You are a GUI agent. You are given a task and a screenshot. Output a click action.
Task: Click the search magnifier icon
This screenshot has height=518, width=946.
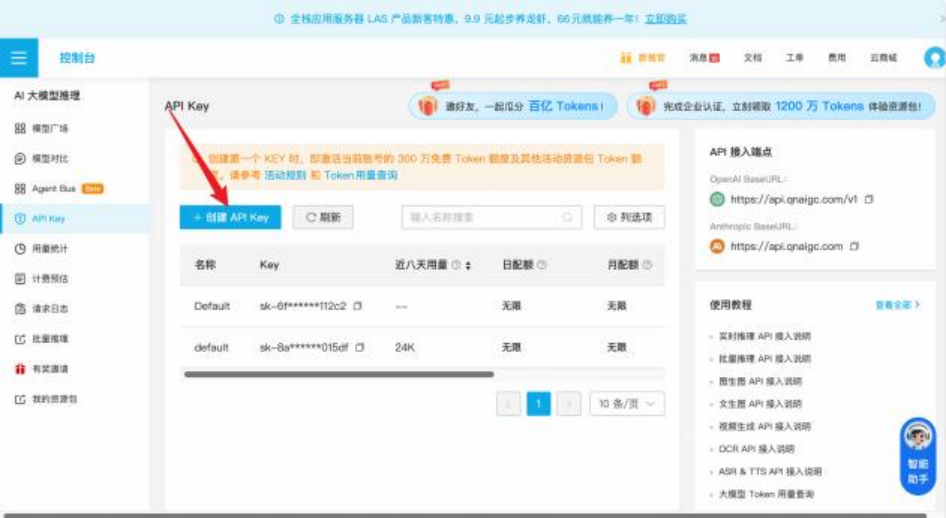pyautogui.click(x=567, y=217)
